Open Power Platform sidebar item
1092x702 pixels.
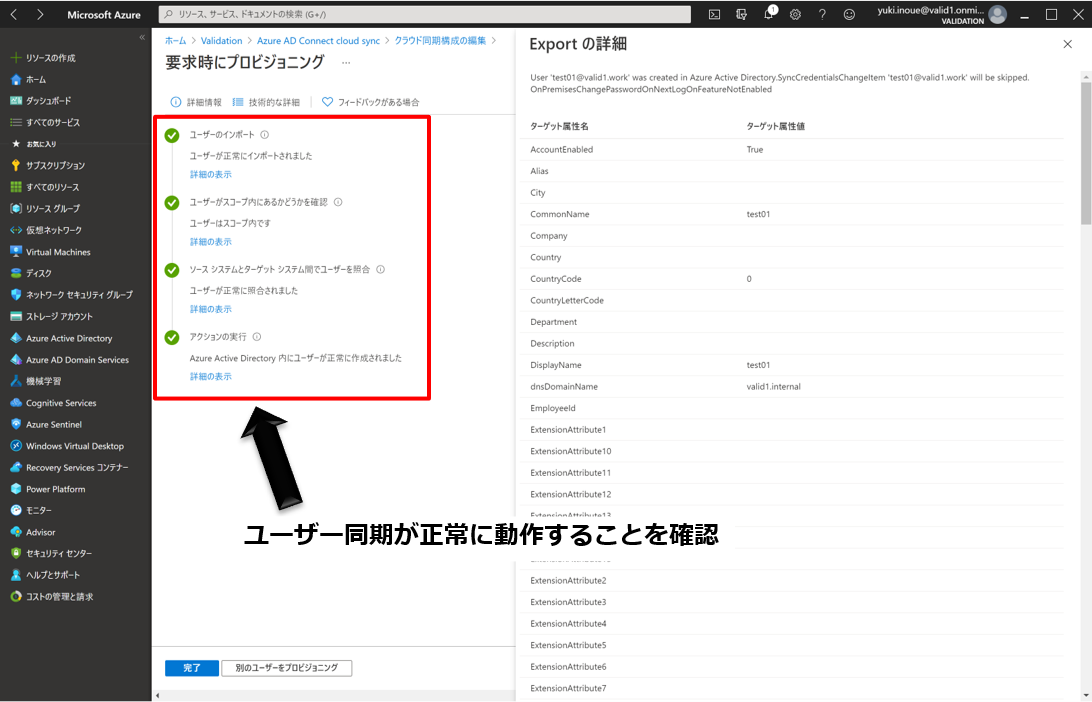point(48,490)
